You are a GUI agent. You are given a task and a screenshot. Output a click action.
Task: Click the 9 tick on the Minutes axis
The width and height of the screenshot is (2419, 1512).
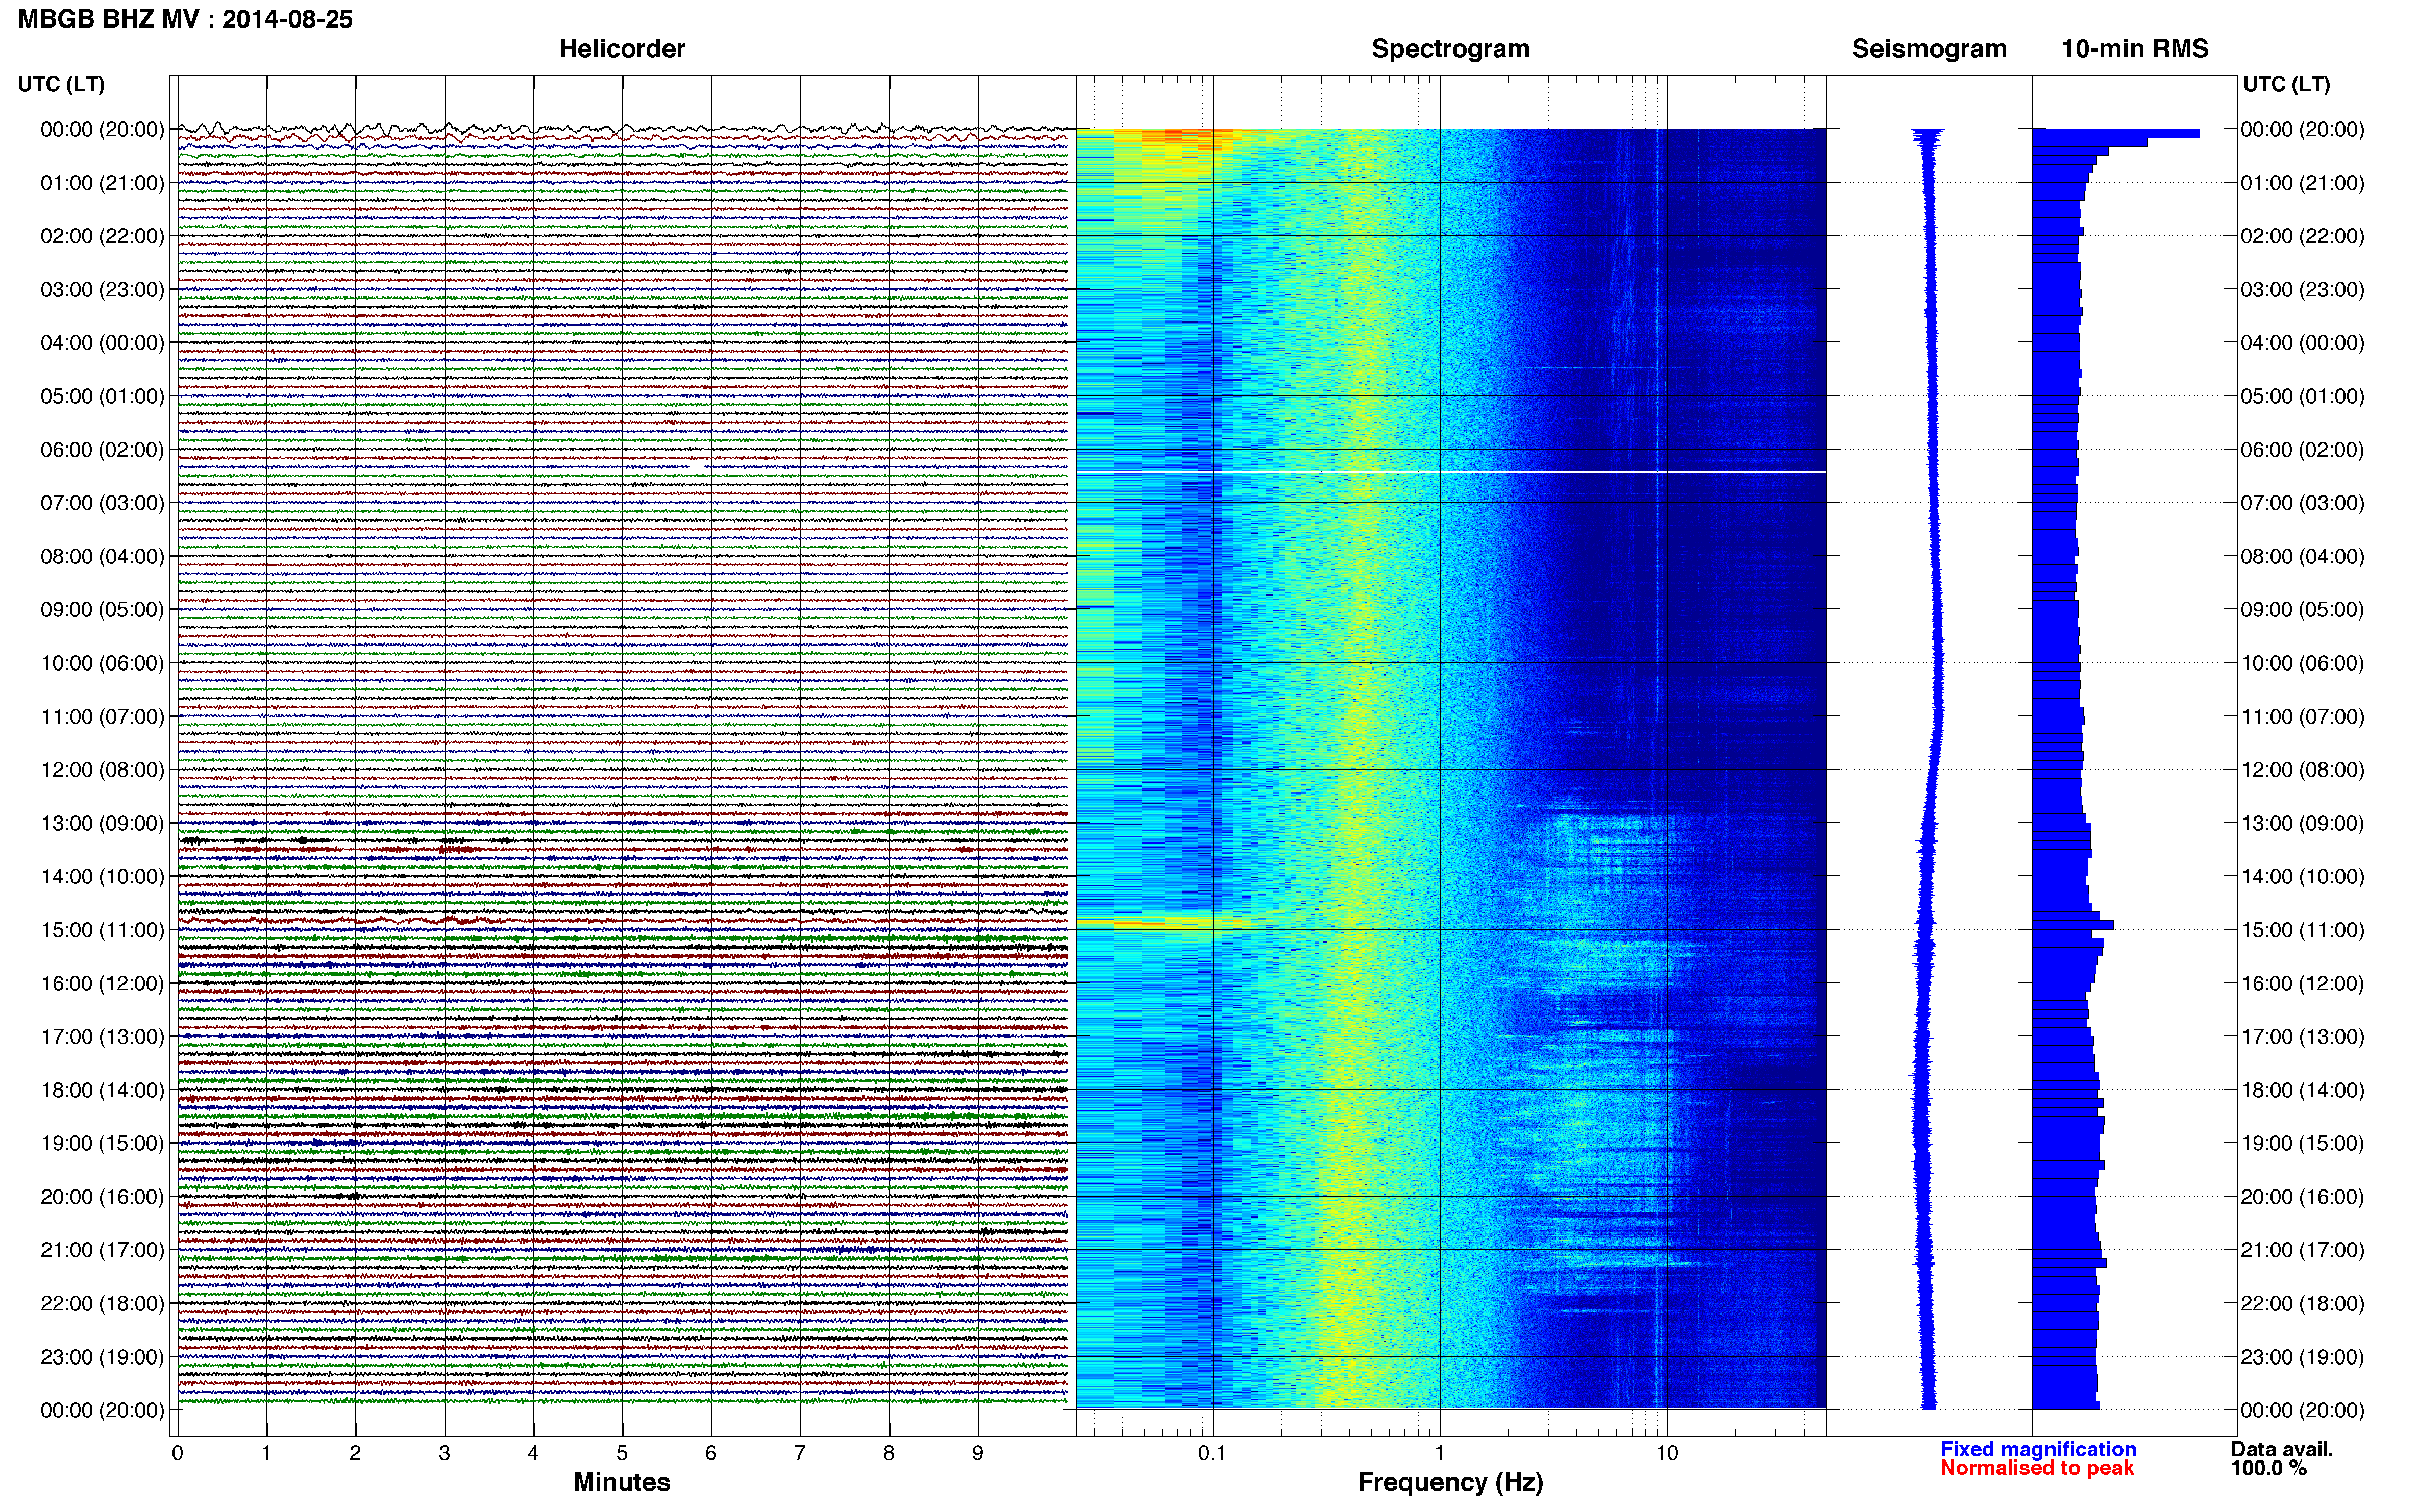pos(978,1453)
